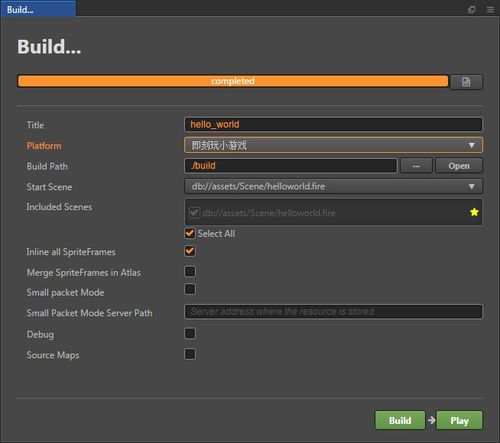Viewport: 500px width, 443px height.
Task: Click the completed build progress bar
Action: tap(233, 81)
